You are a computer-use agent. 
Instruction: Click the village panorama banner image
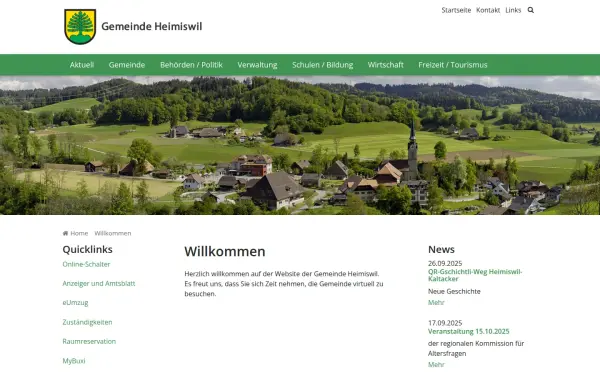(x=300, y=145)
